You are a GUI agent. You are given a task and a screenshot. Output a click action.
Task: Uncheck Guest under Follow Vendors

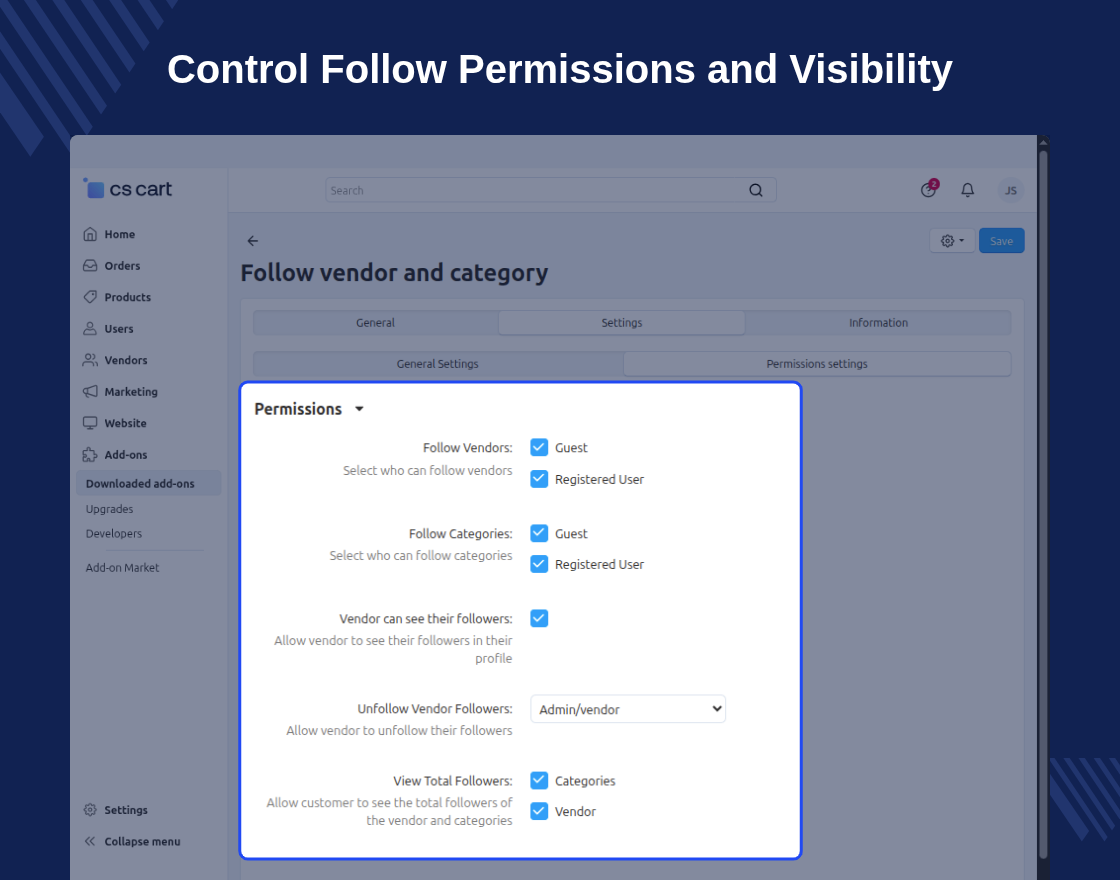(x=539, y=447)
